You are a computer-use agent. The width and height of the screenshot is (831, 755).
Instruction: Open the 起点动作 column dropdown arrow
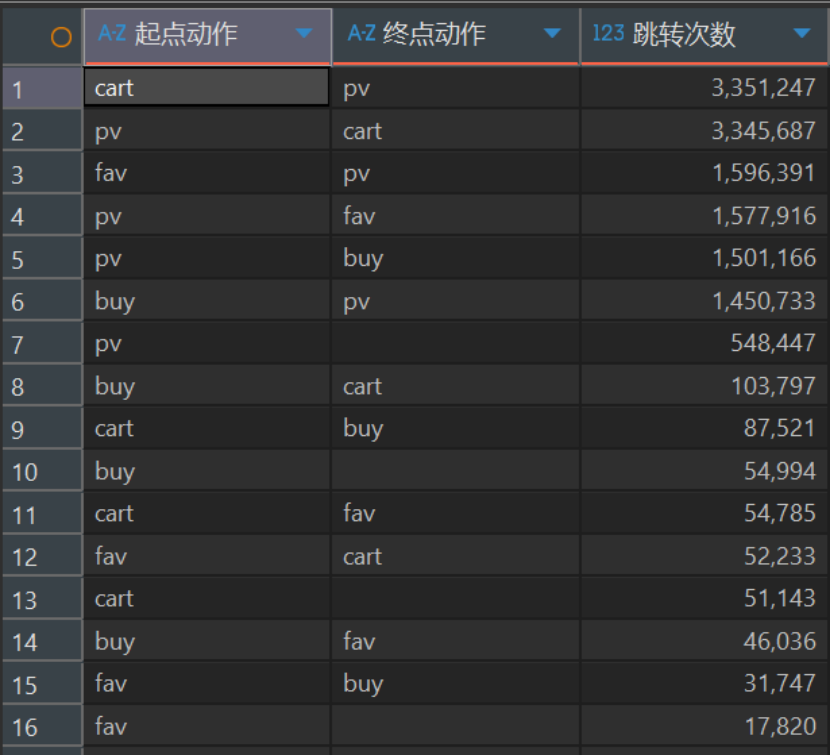304,33
